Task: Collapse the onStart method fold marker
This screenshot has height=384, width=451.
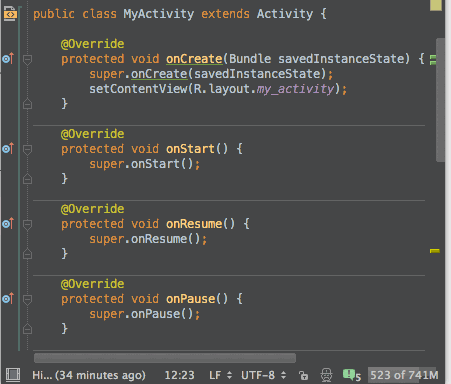Action: (x=27, y=150)
